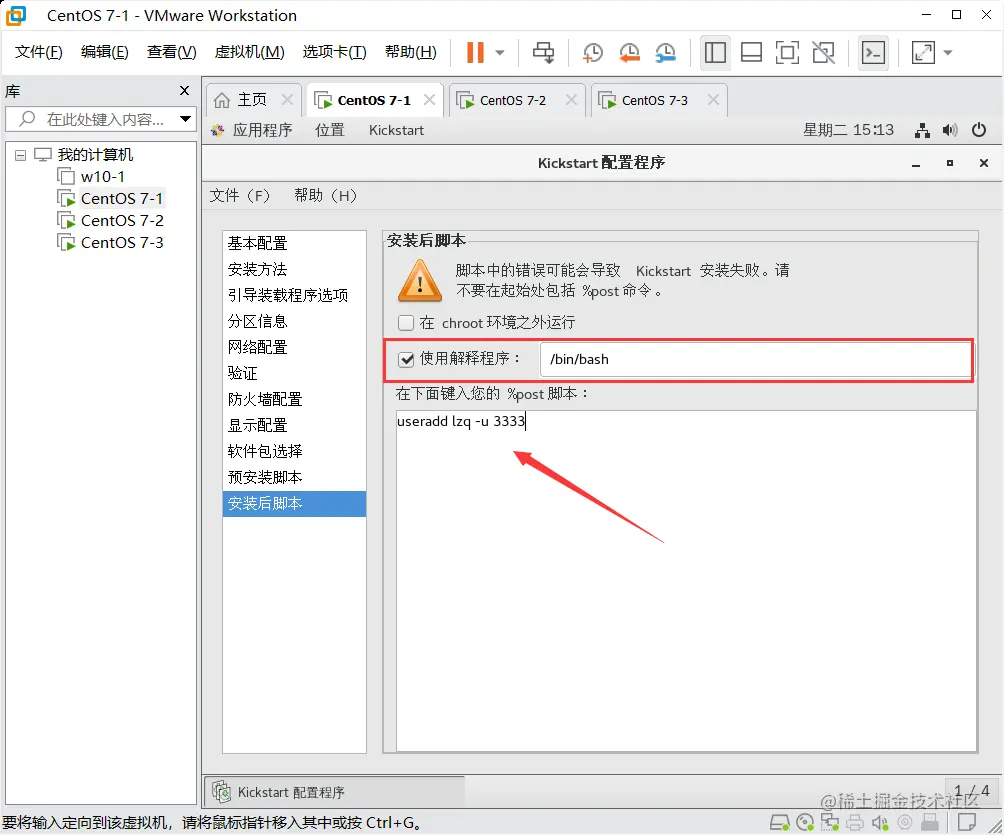Click the stretch guest display icon
1004x835 pixels.
[923, 53]
